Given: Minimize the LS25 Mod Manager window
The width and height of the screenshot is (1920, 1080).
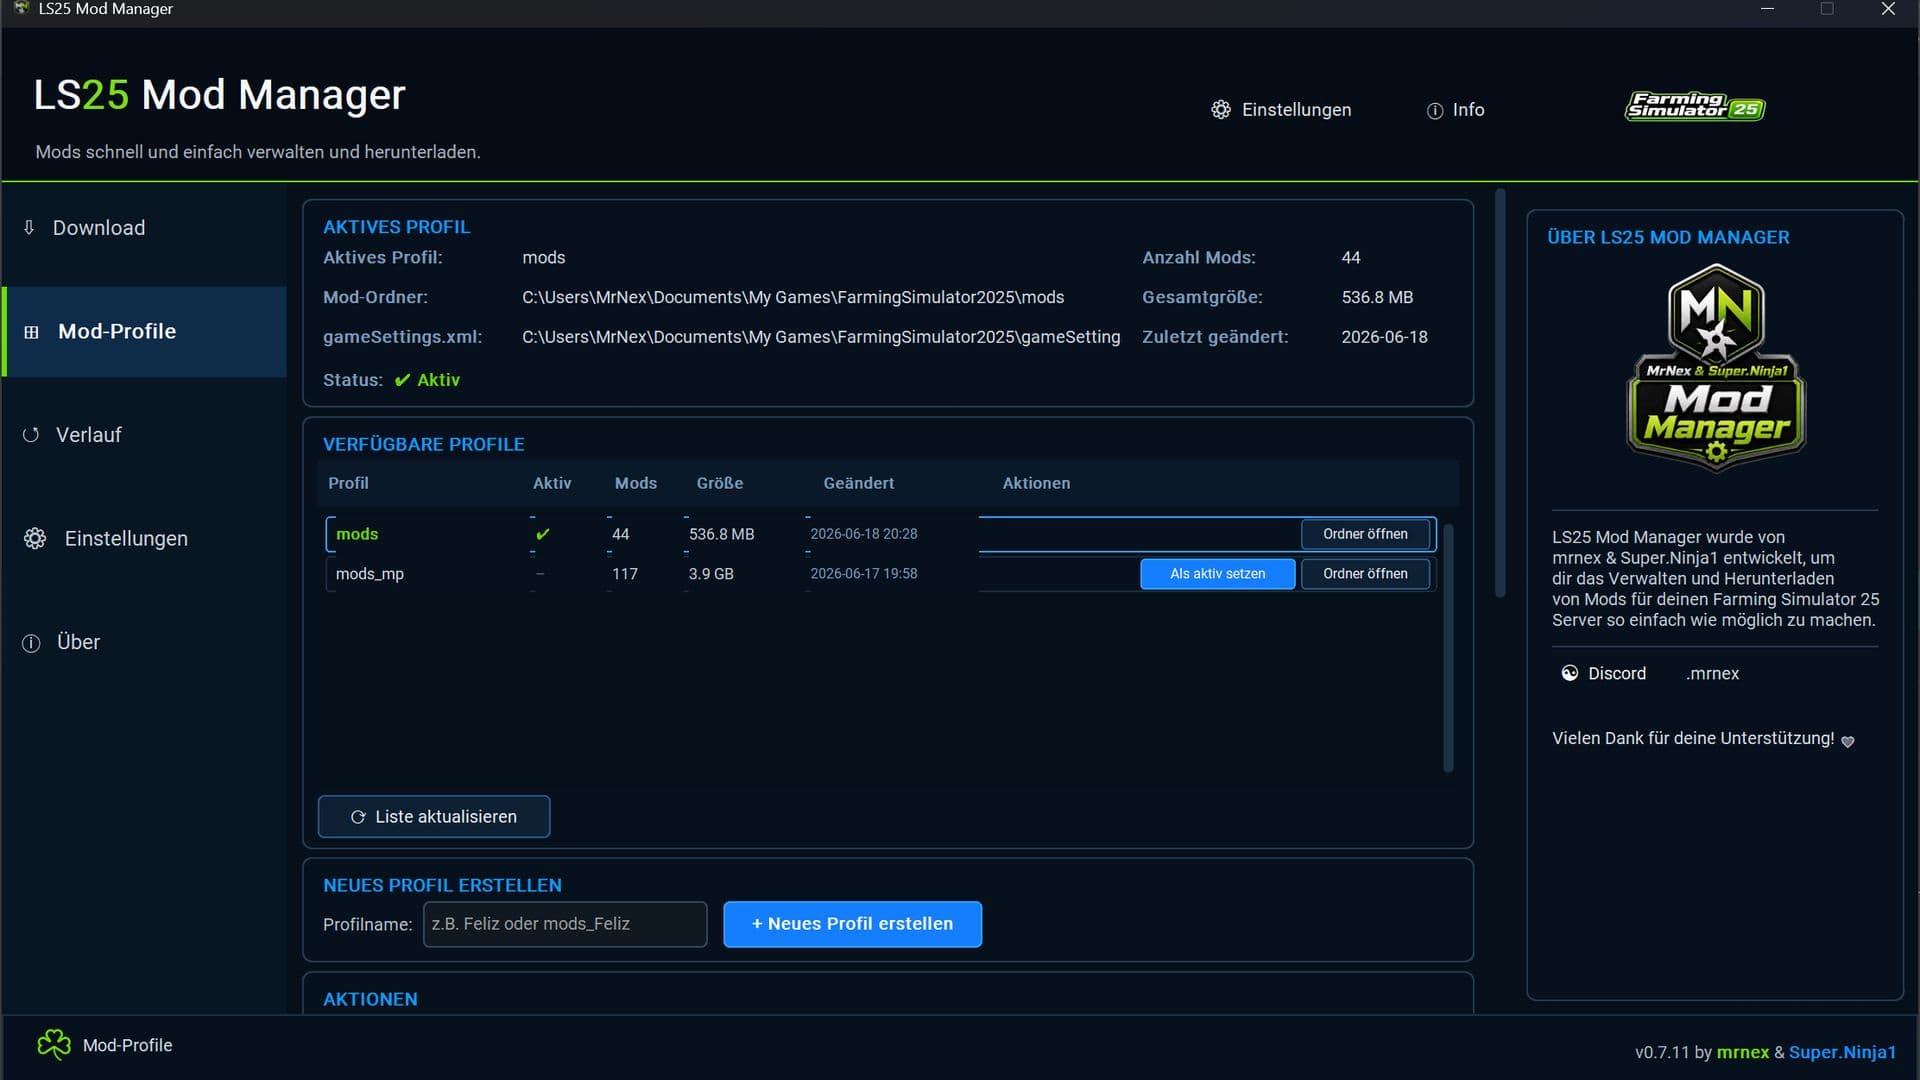Looking at the screenshot, I should [1768, 9].
